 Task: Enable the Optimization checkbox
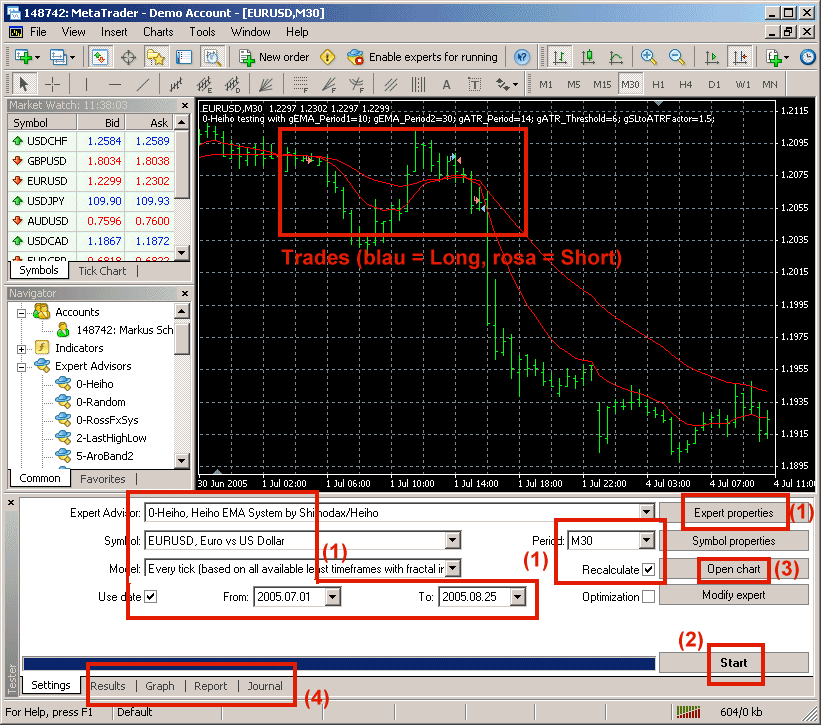[x=648, y=596]
